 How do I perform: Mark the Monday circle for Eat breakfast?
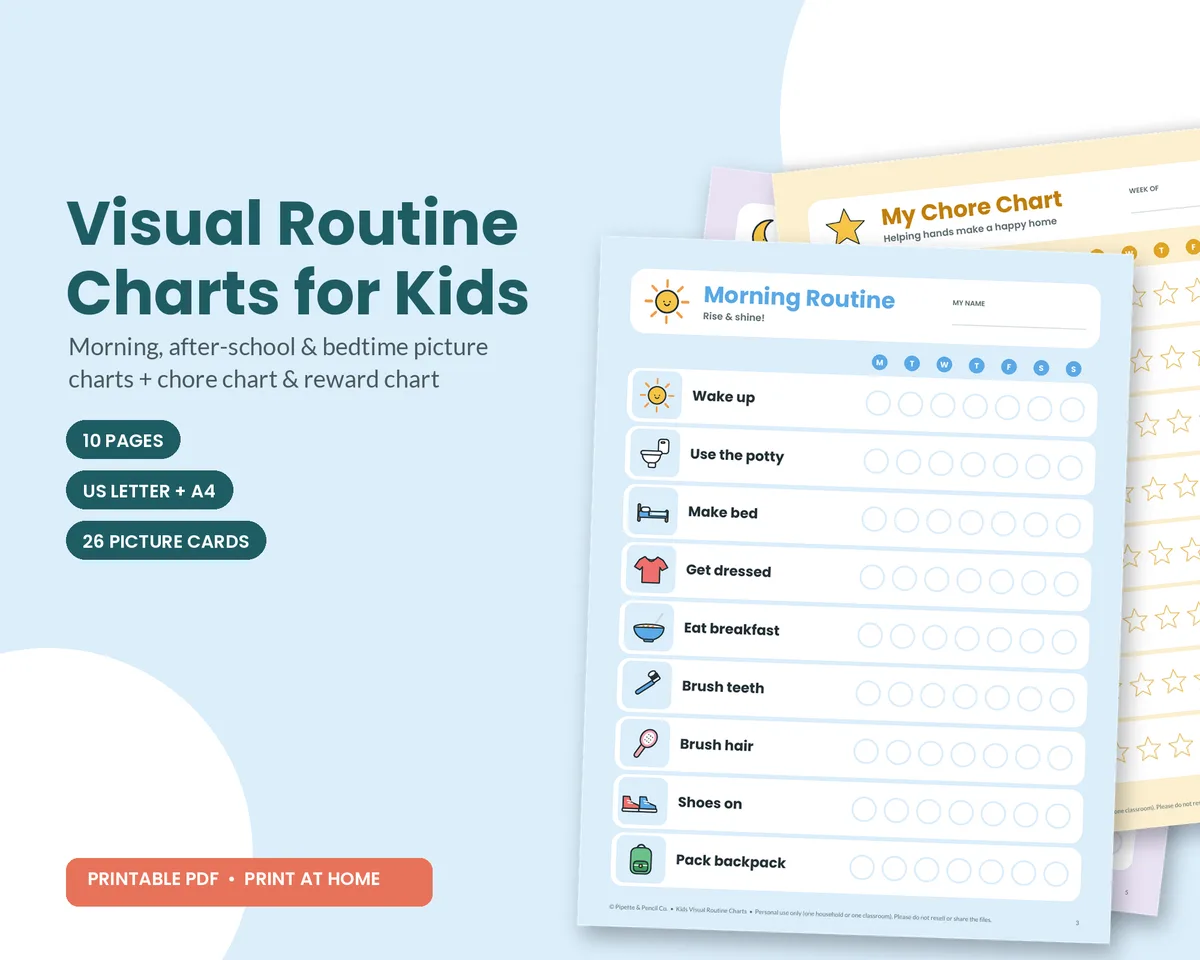(869, 635)
